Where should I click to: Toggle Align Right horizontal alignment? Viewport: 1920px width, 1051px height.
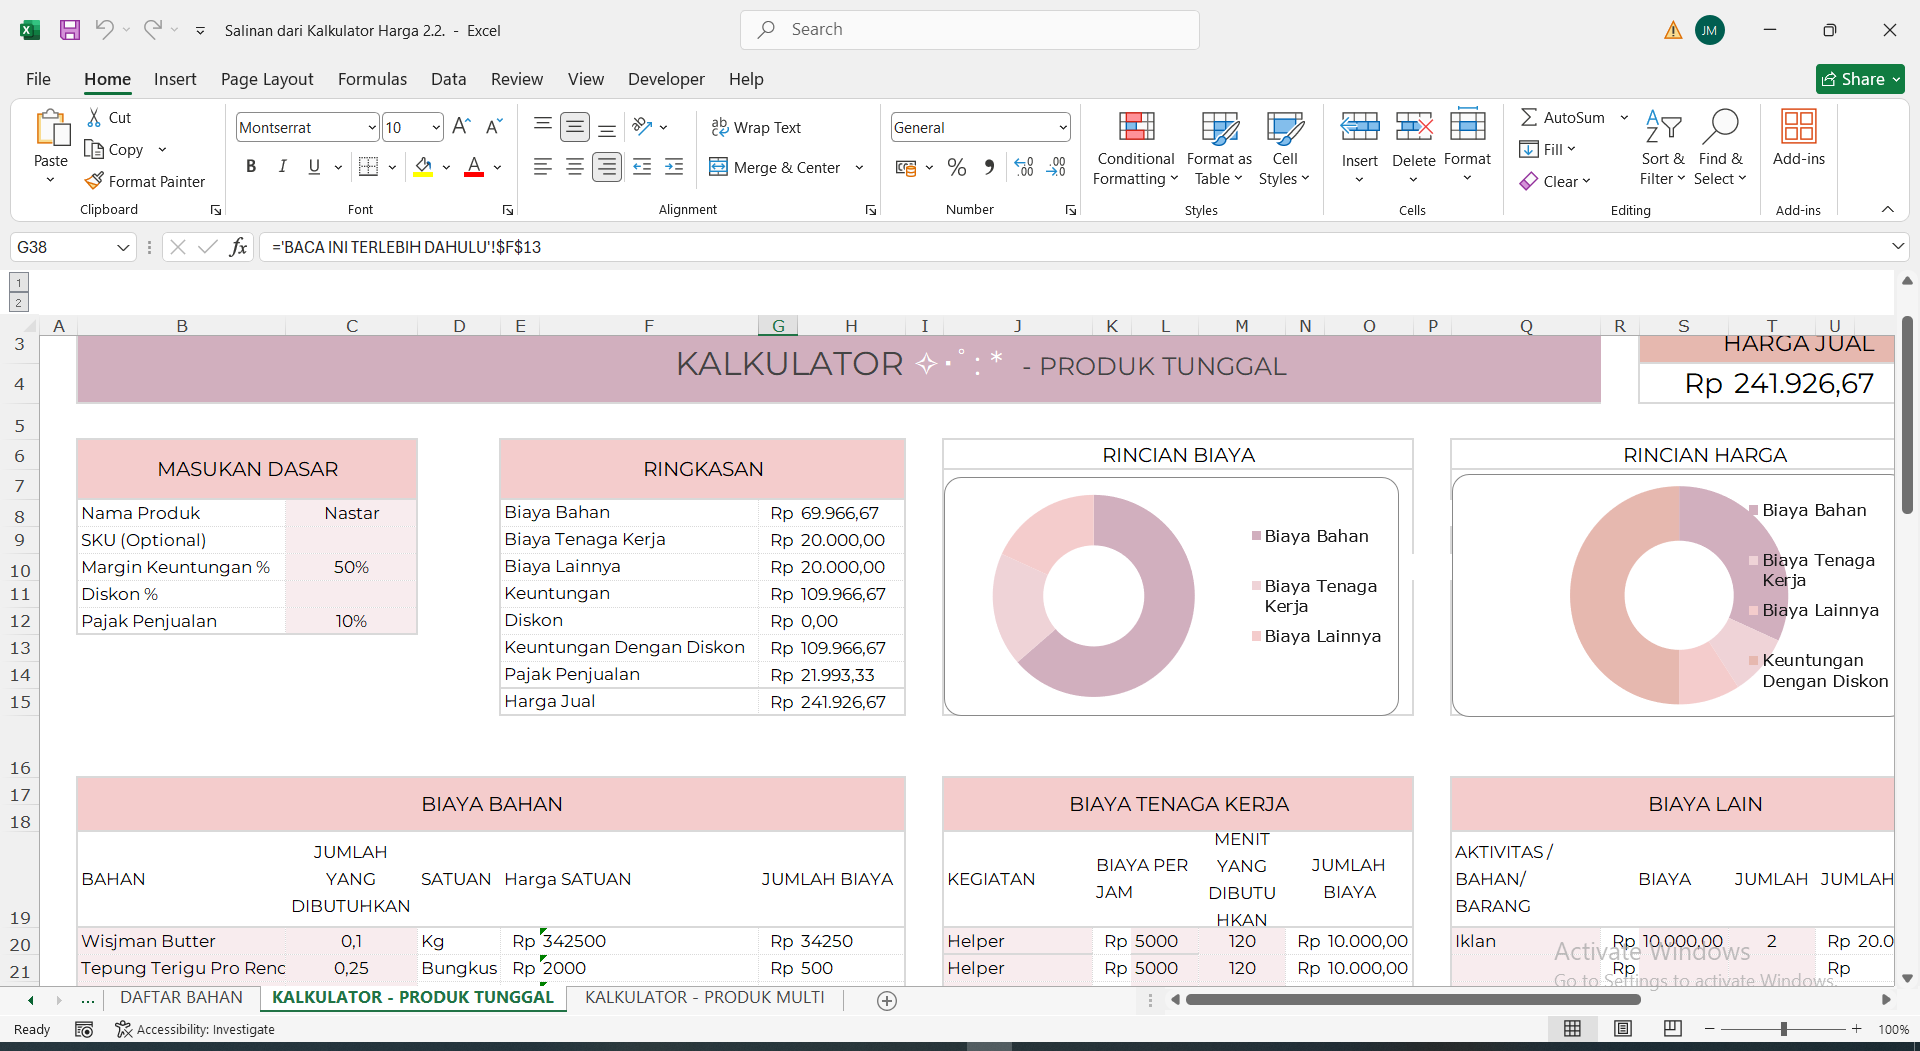[607, 167]
